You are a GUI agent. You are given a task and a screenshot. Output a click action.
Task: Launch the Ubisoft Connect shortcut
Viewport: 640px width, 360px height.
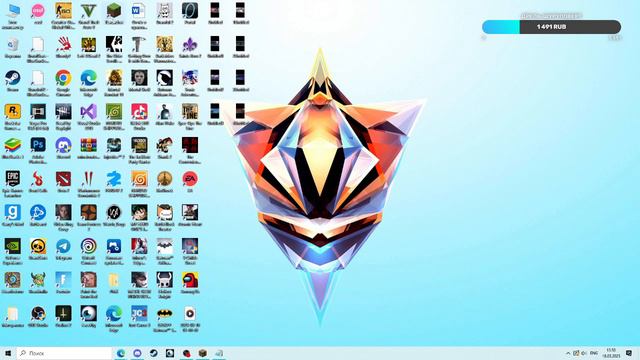89,246
